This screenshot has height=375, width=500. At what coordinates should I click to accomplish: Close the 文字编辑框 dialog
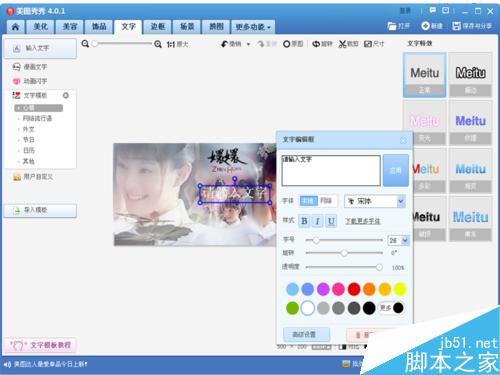403,140
